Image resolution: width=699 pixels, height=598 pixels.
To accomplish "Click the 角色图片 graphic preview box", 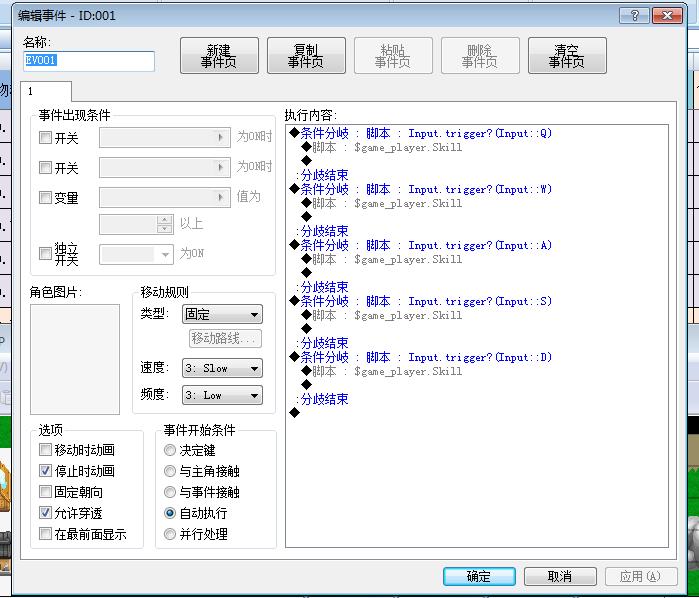I will pos(75,359).
